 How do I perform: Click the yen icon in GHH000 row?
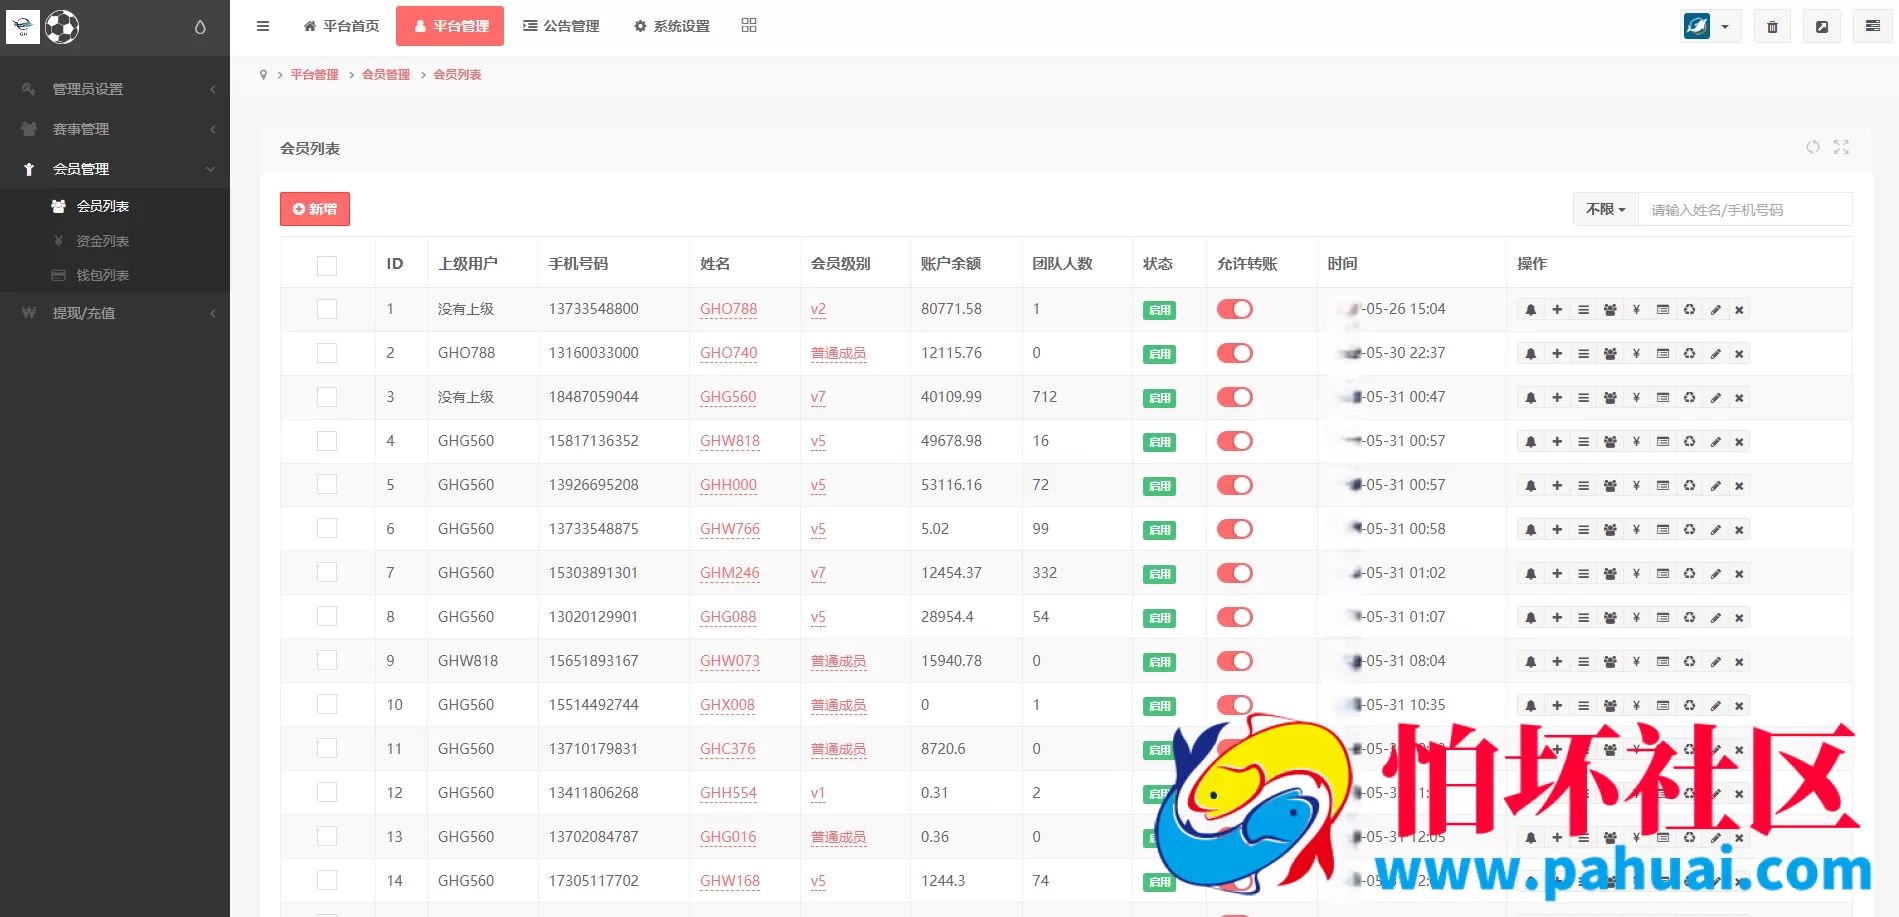pos(1636,486)
